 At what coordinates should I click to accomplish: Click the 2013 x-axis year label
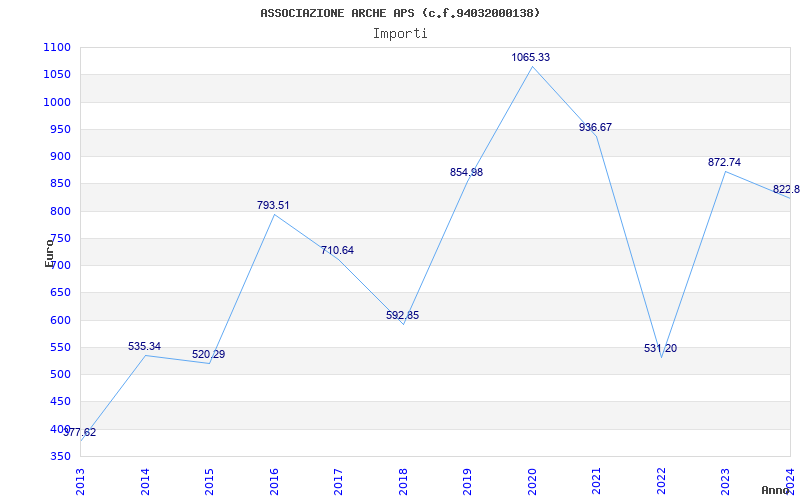[x=80, y=481]
